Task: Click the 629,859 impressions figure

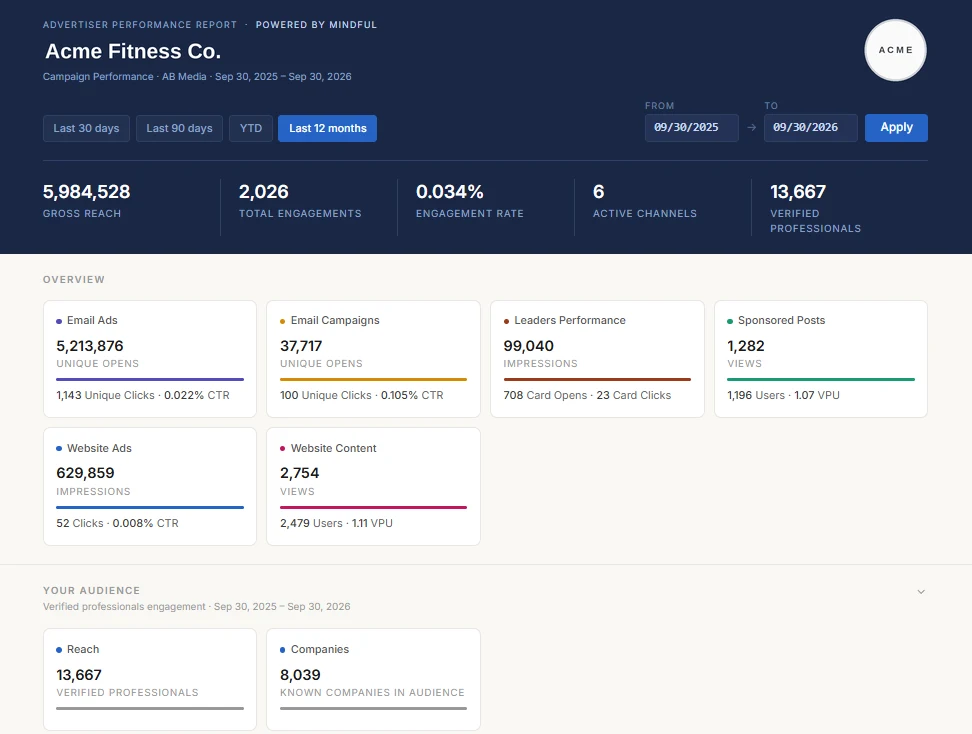Action: pyautogui.click(x=85, y=473)
